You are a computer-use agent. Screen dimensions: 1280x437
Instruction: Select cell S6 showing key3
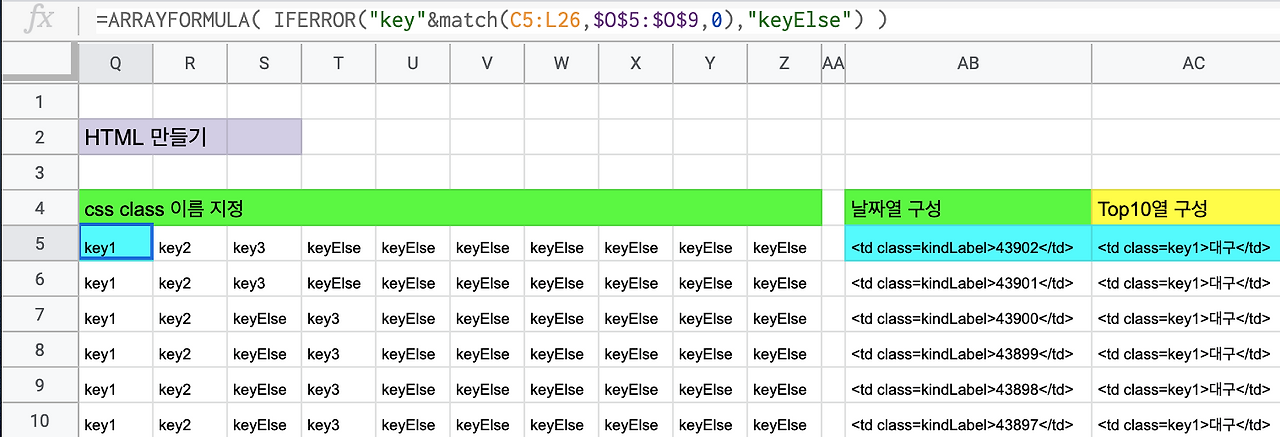[x=264, y=279]
